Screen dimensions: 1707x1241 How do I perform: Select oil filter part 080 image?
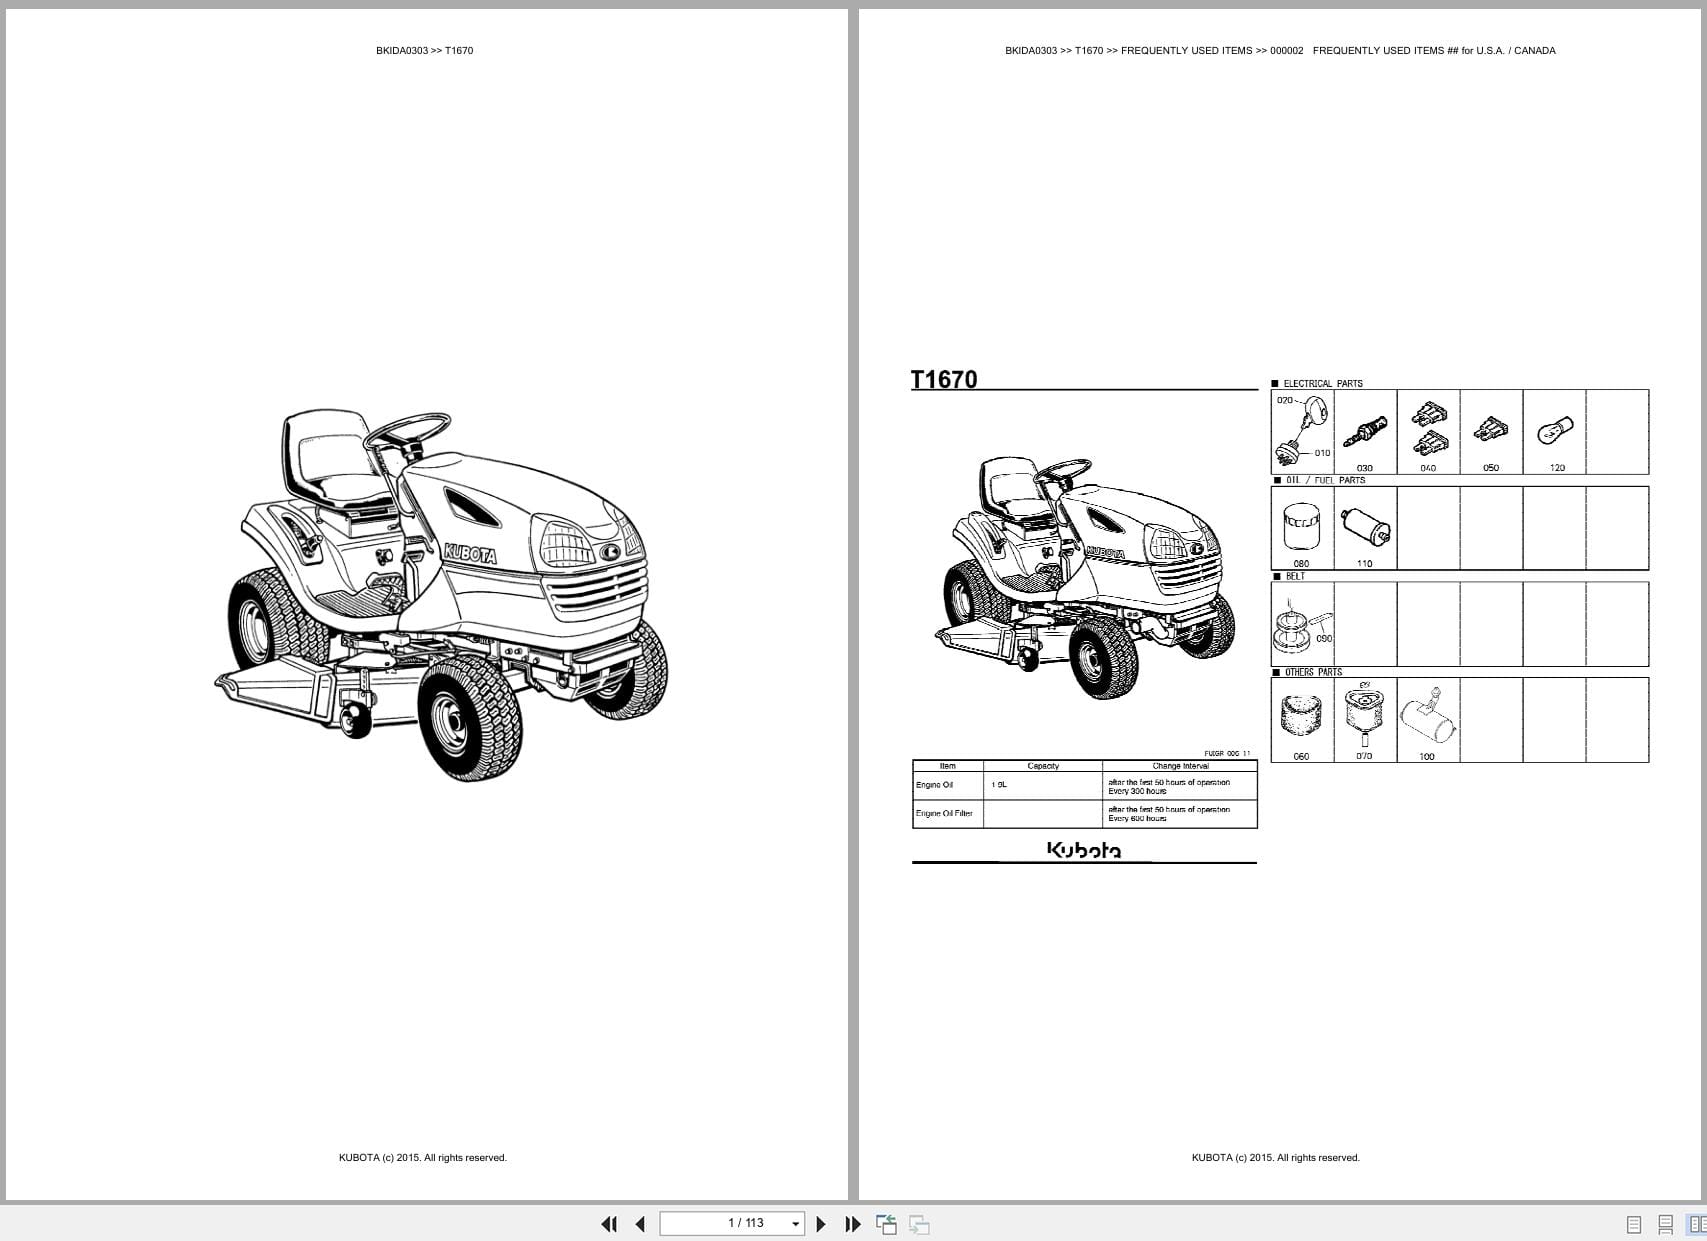(x=1302, y=528)
